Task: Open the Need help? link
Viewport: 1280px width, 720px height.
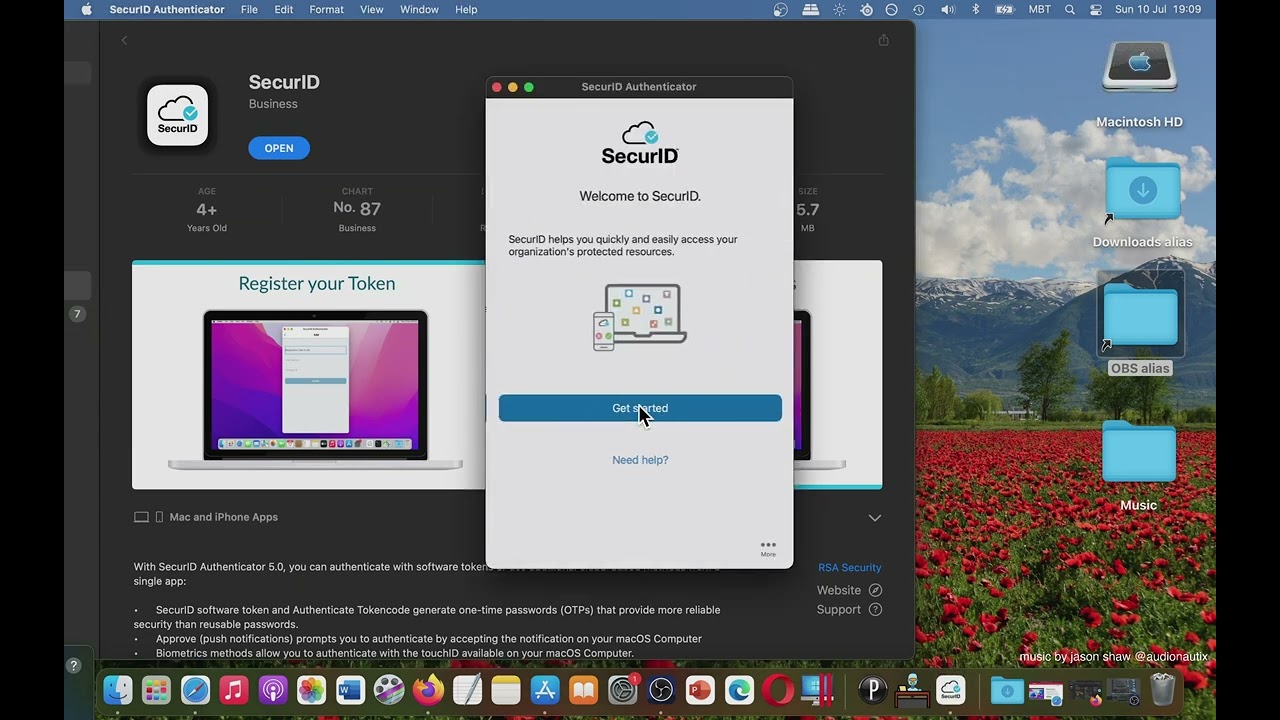Action: click(x=640, y=460)
